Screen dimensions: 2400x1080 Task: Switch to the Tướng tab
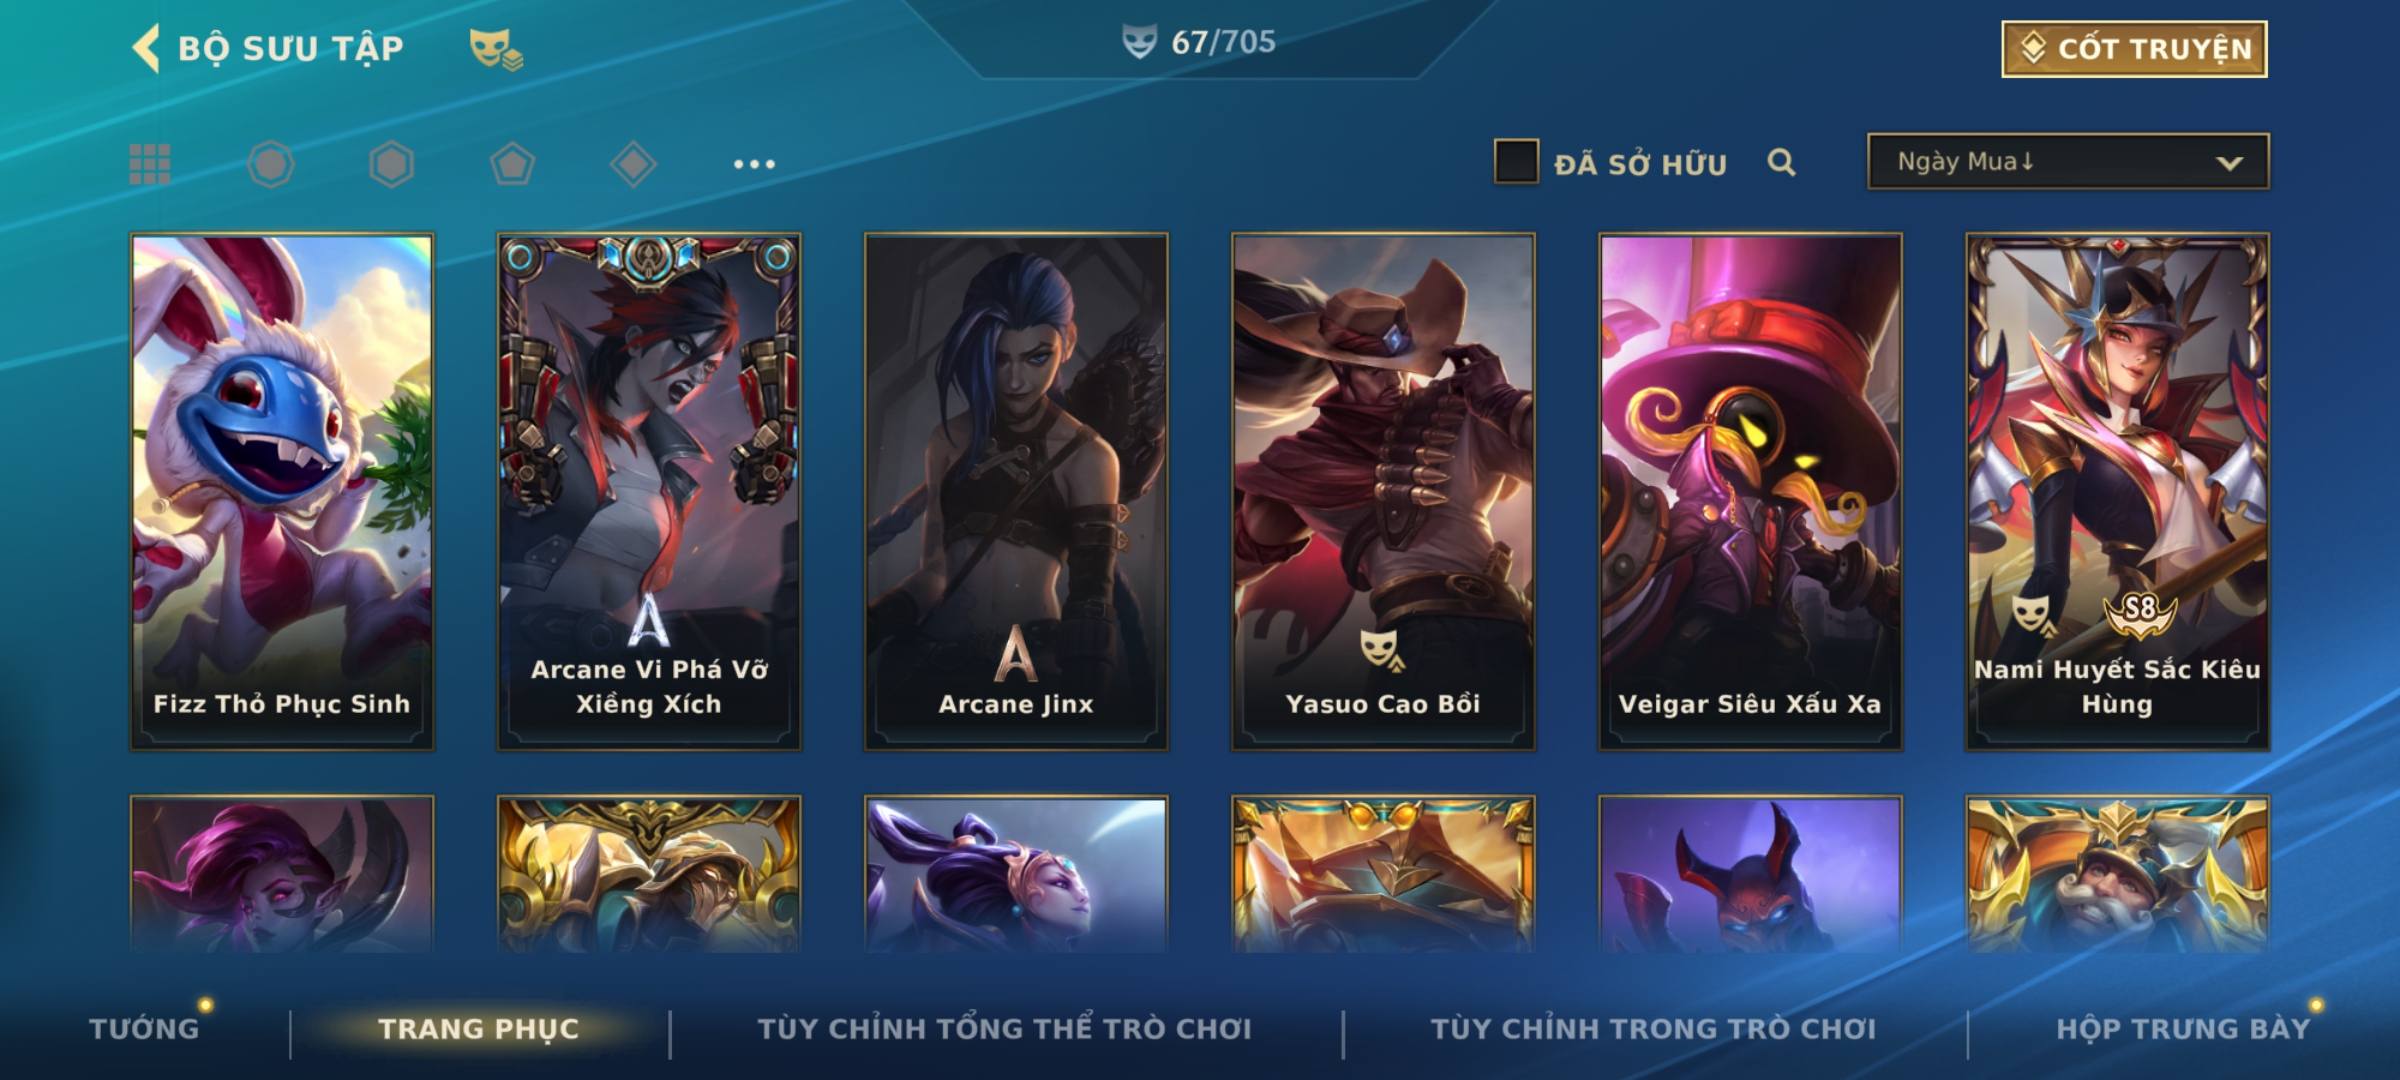click(144, 1028)
